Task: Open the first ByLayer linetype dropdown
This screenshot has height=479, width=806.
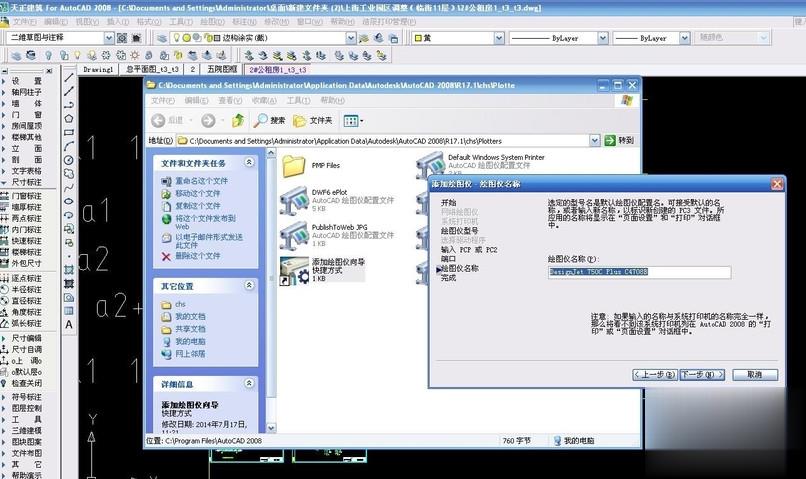Action: 603,38
